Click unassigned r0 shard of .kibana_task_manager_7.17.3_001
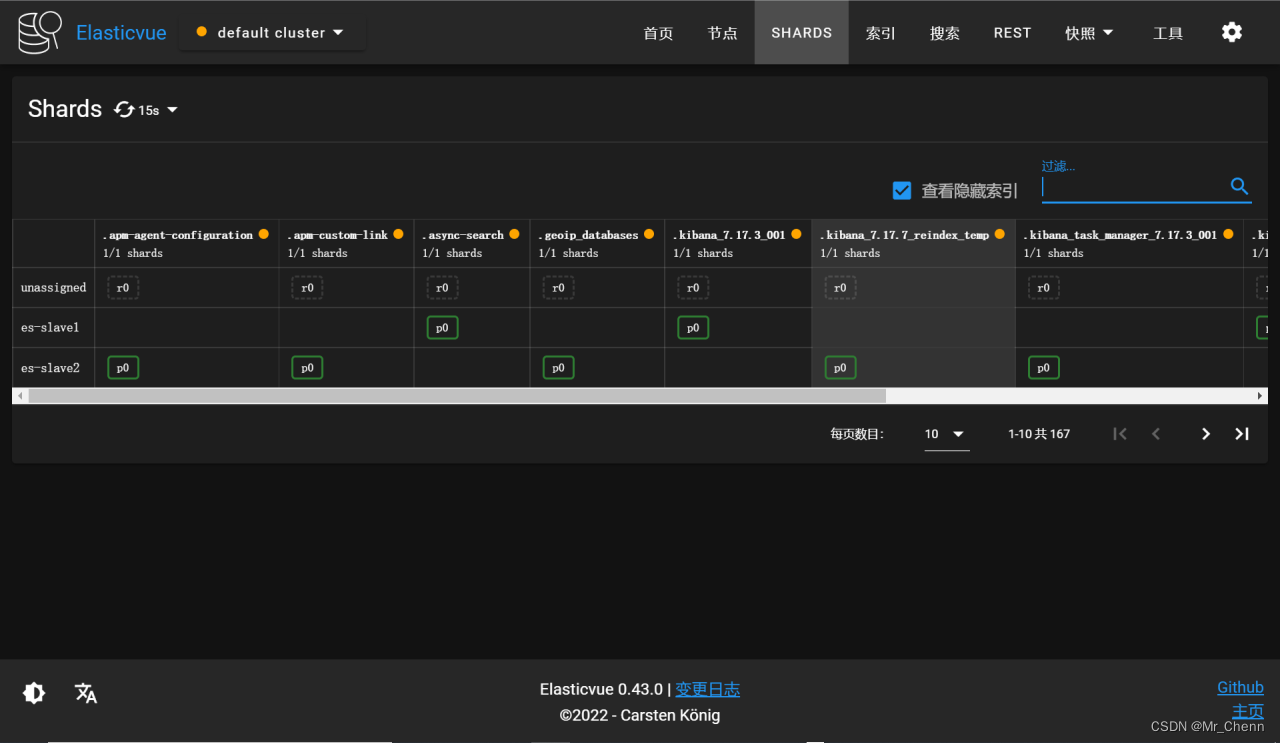 [x=1043, y=288]
